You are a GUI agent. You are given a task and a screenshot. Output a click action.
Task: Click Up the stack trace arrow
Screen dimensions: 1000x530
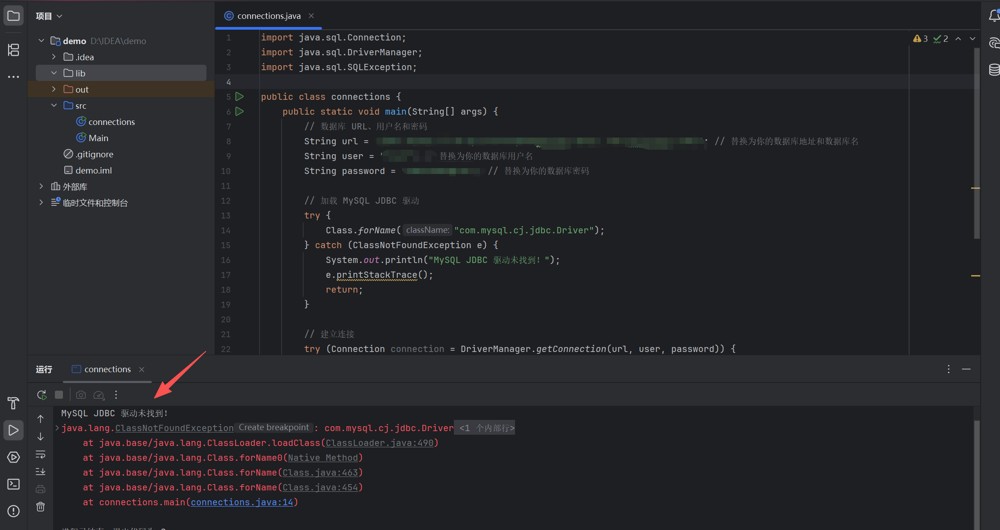click(x=40, y=419)
